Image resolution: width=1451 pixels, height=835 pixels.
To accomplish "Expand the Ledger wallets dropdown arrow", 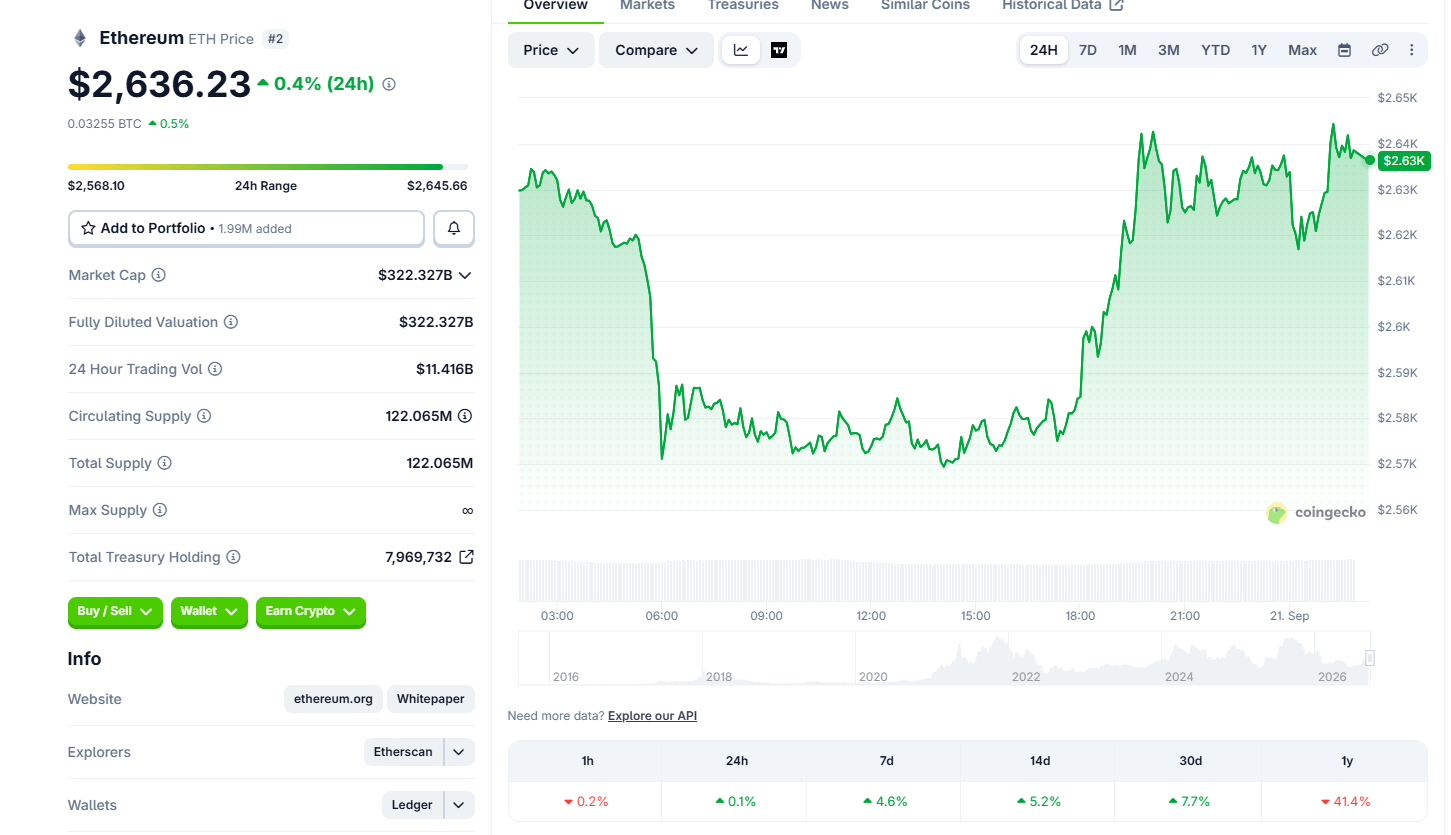I will tap(459, 805).
